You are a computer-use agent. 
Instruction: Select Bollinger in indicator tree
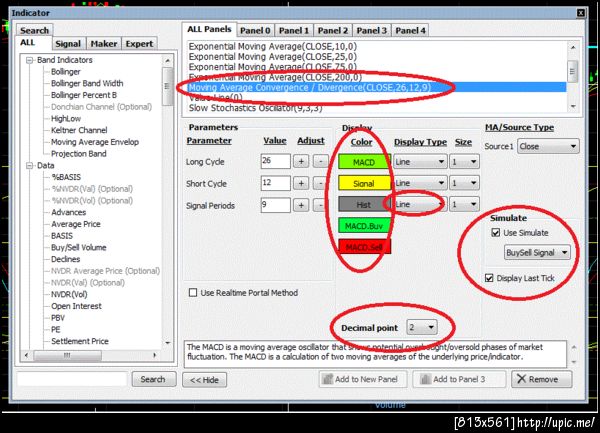coord(66,72)
